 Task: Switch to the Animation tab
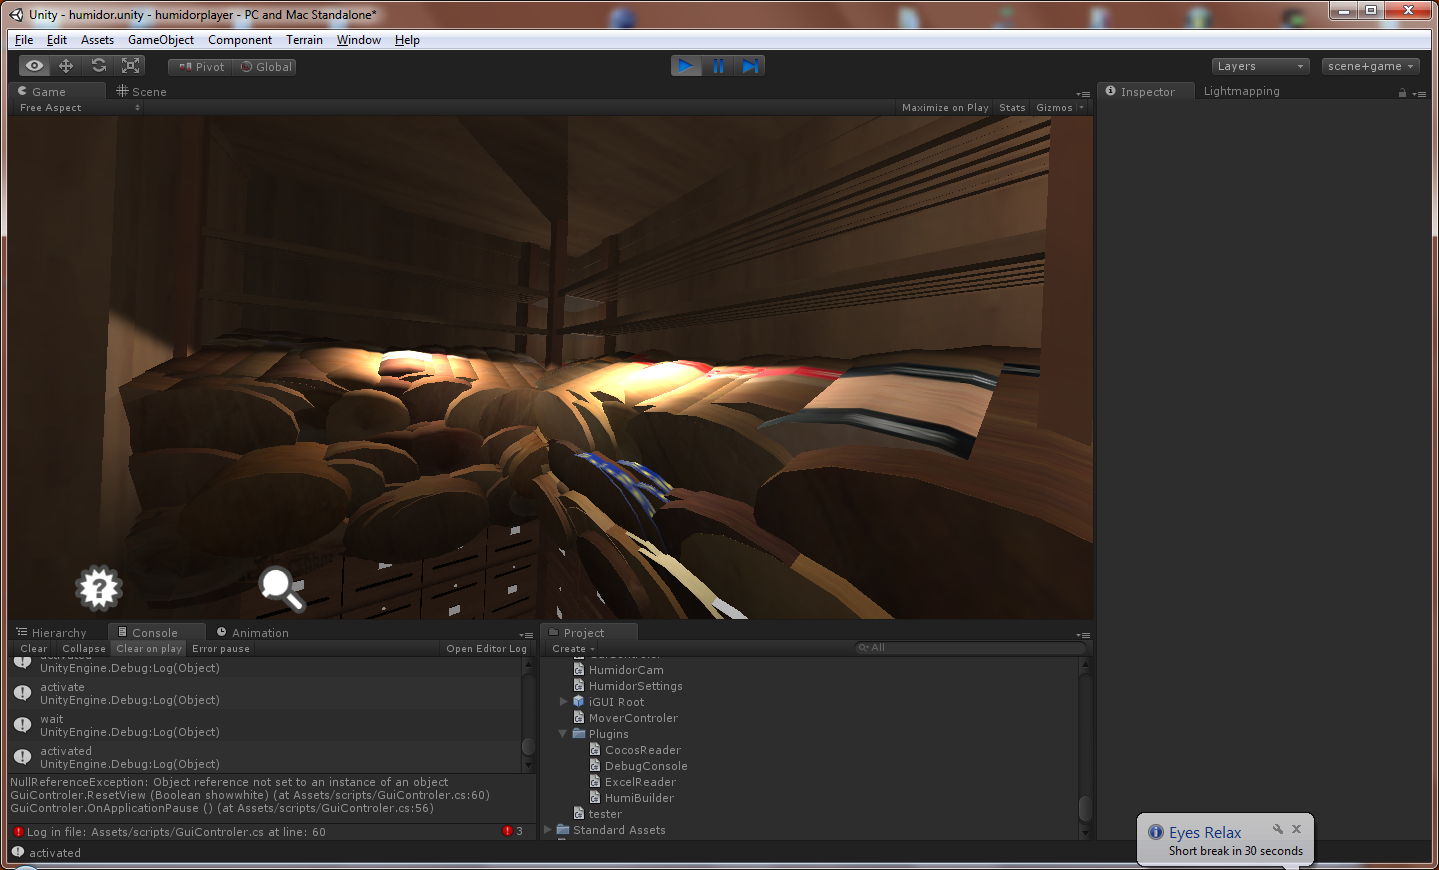(x=252, y=633)
